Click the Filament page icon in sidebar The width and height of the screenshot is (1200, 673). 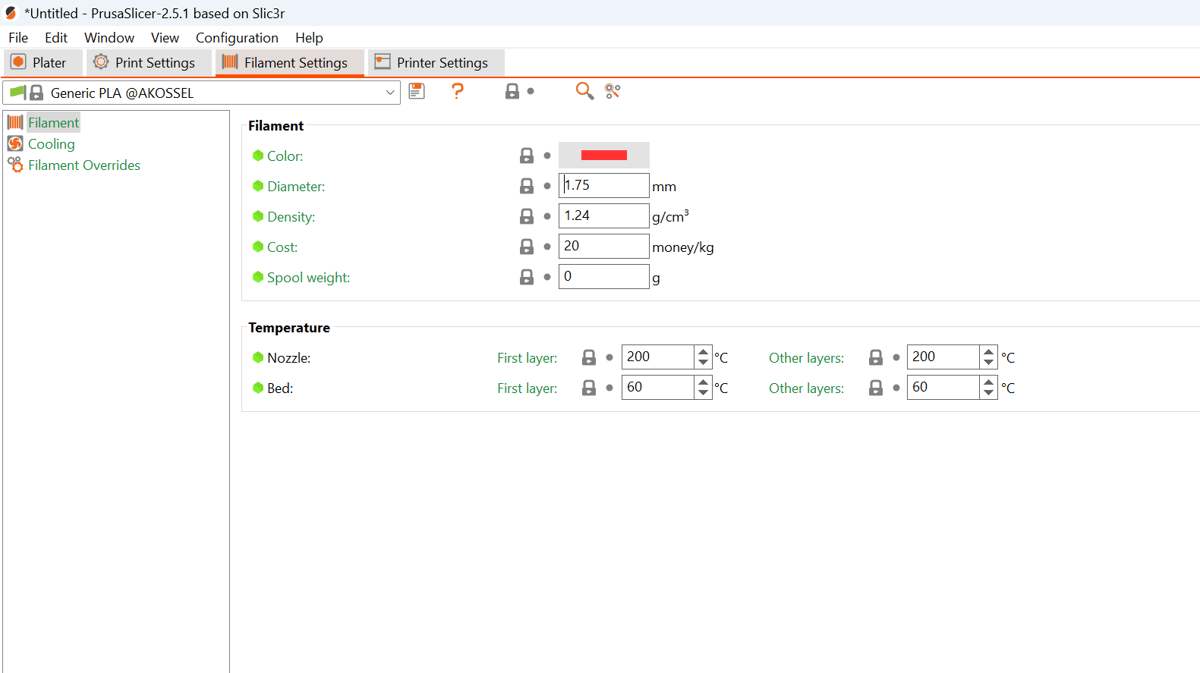pos(15,122)
